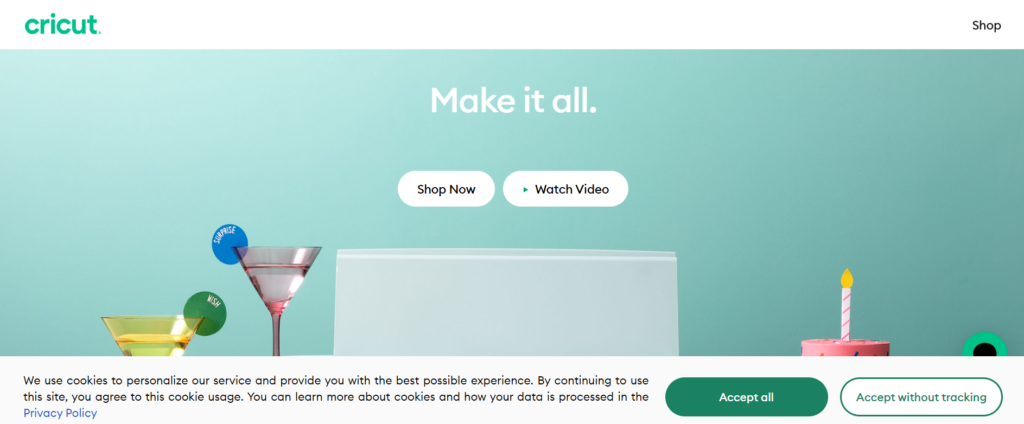Click the Shop Now button
The image size is (1024, 424).
(446, 189)
